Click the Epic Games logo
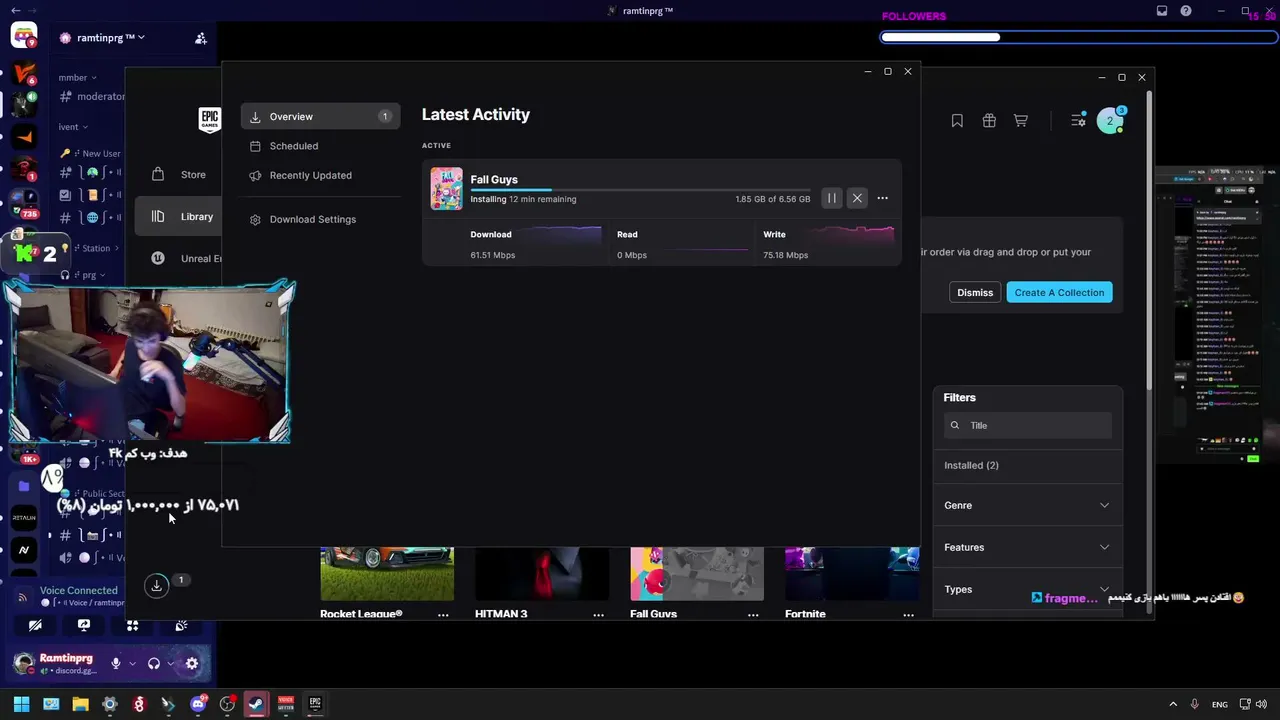1280x720 pixels. pyautogui.click(x=209, y=120)
